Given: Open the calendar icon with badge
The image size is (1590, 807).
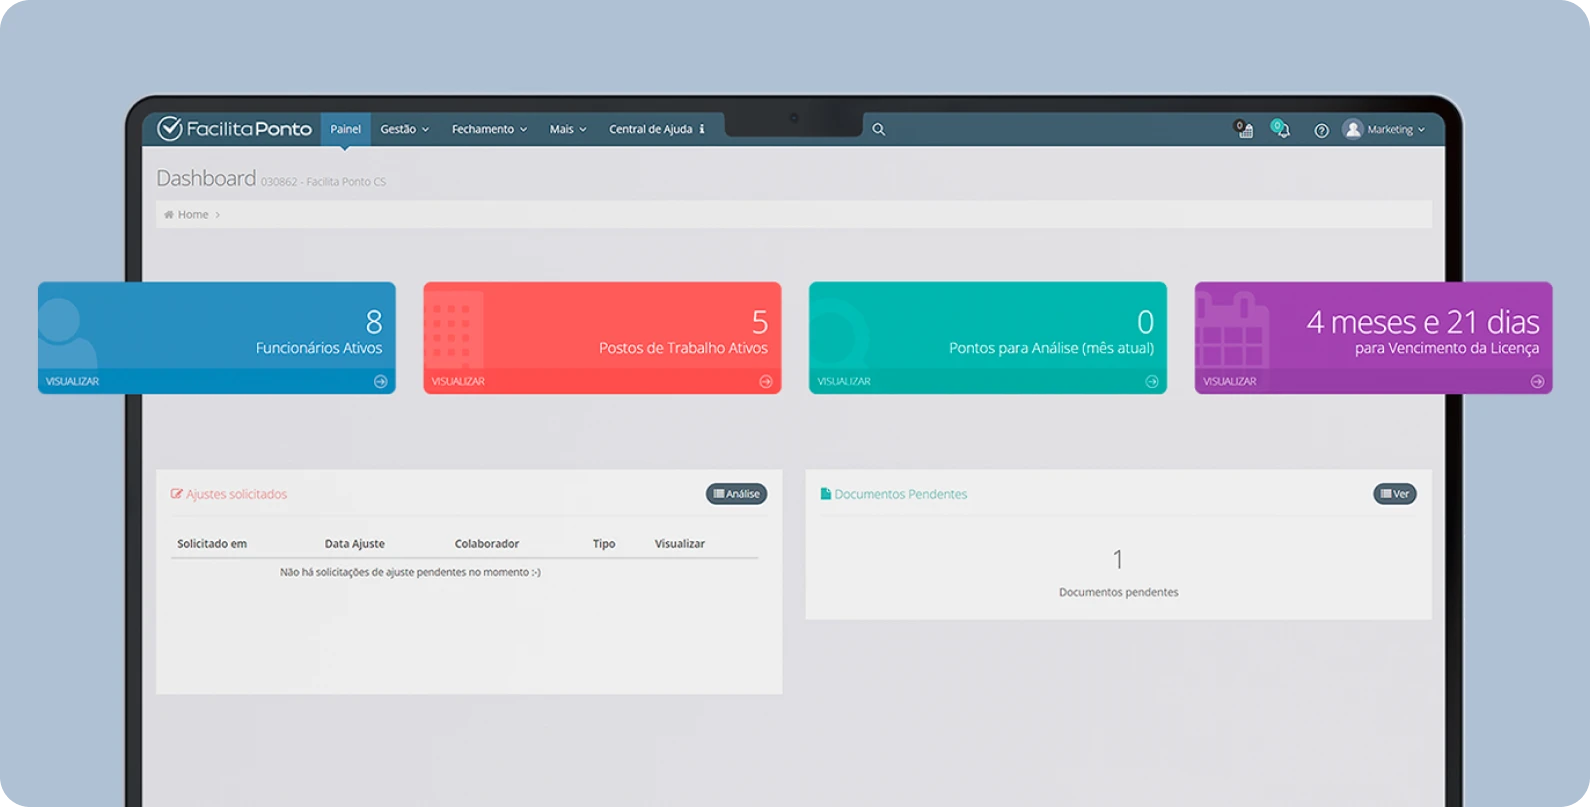Looking at the screenshot, I should (1244, 130).
